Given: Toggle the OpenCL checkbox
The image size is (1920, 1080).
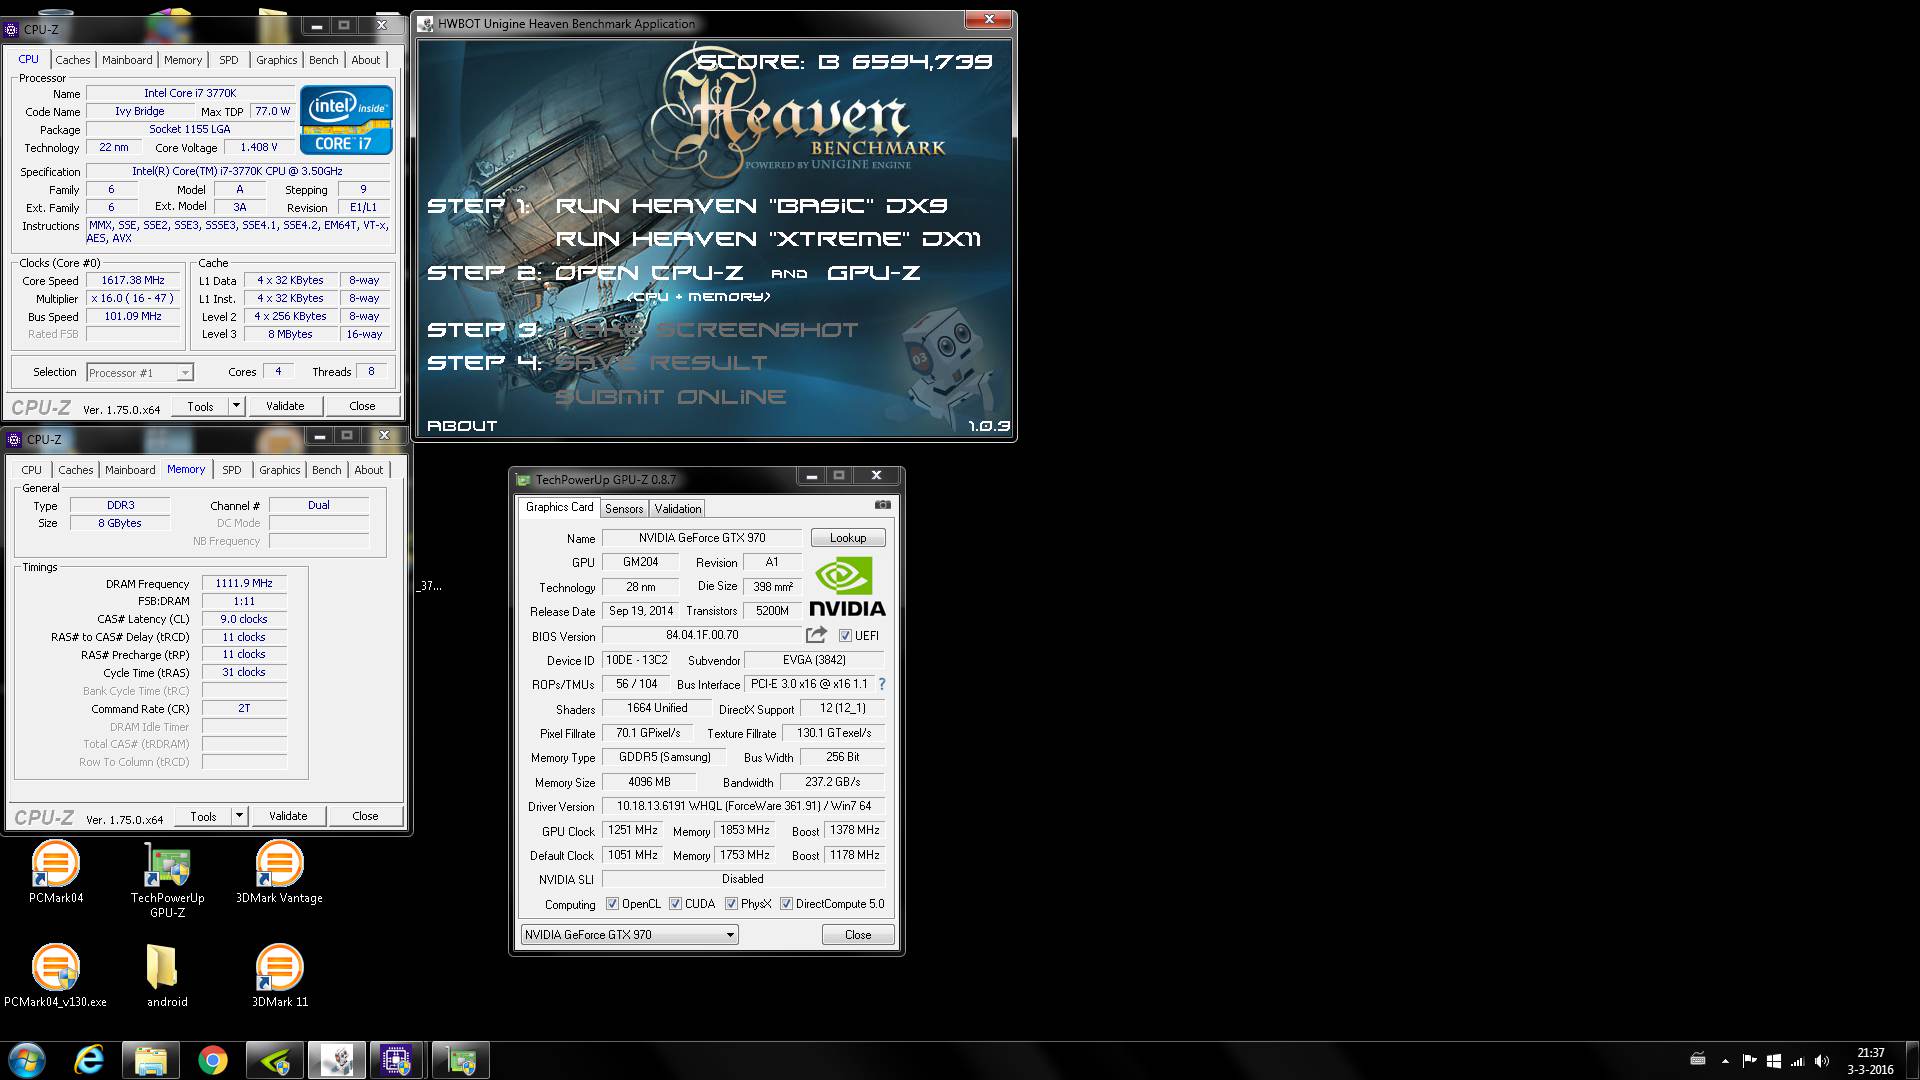Looking at the screenshot, I should 612,904.
